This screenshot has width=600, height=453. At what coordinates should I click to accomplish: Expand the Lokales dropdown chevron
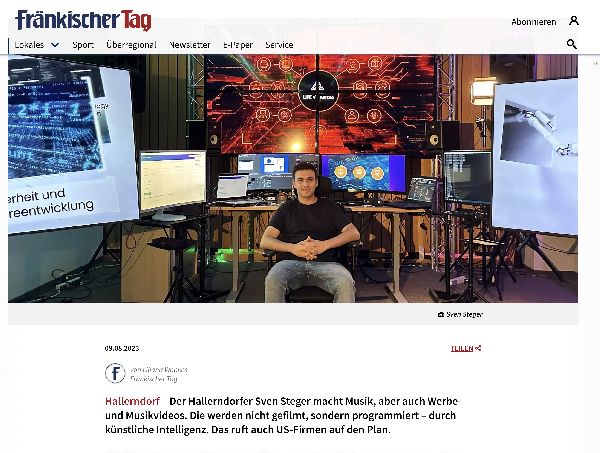click(x=55, y=45)
